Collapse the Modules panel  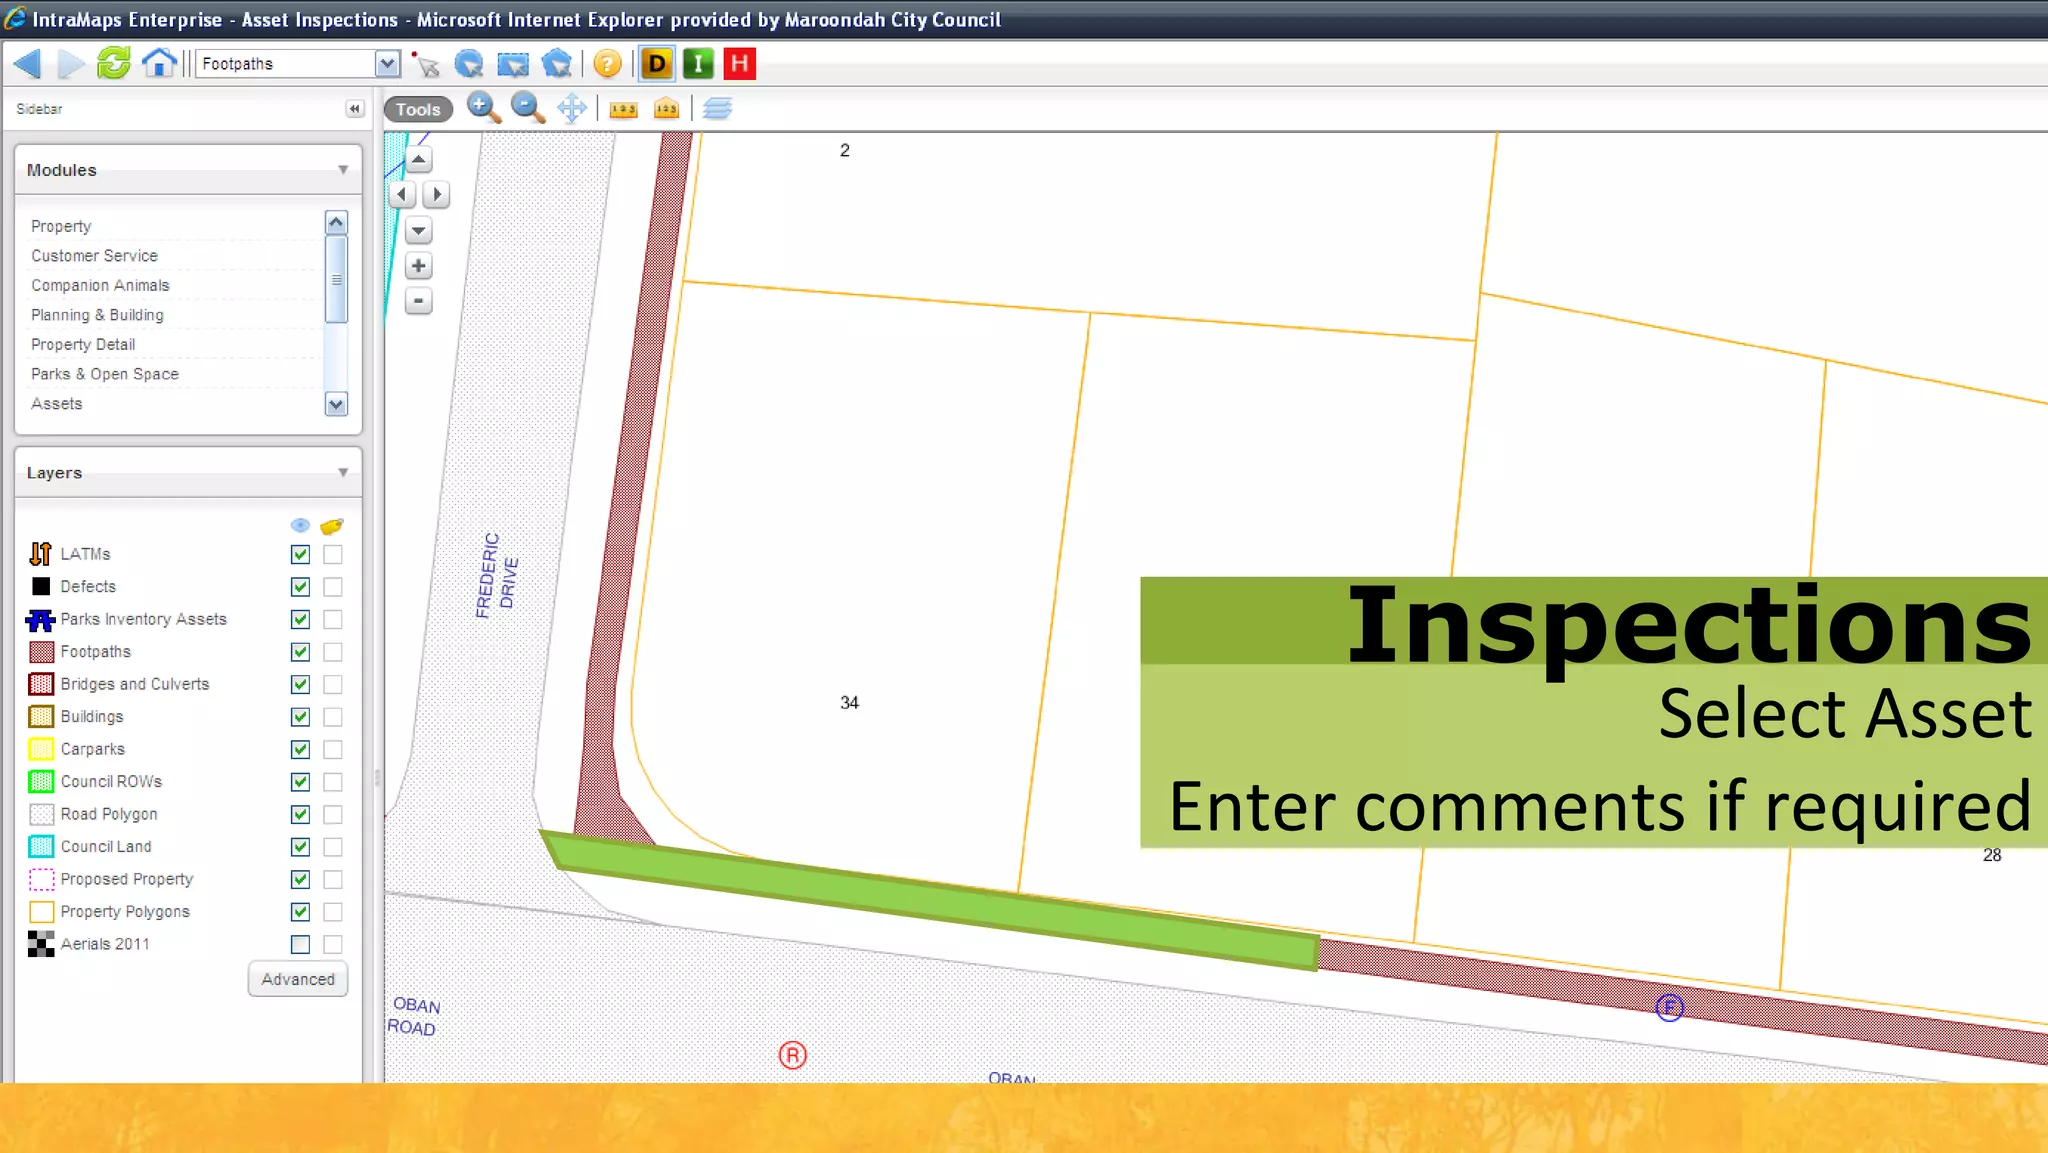pyautogui.click(x=343, y=170)
